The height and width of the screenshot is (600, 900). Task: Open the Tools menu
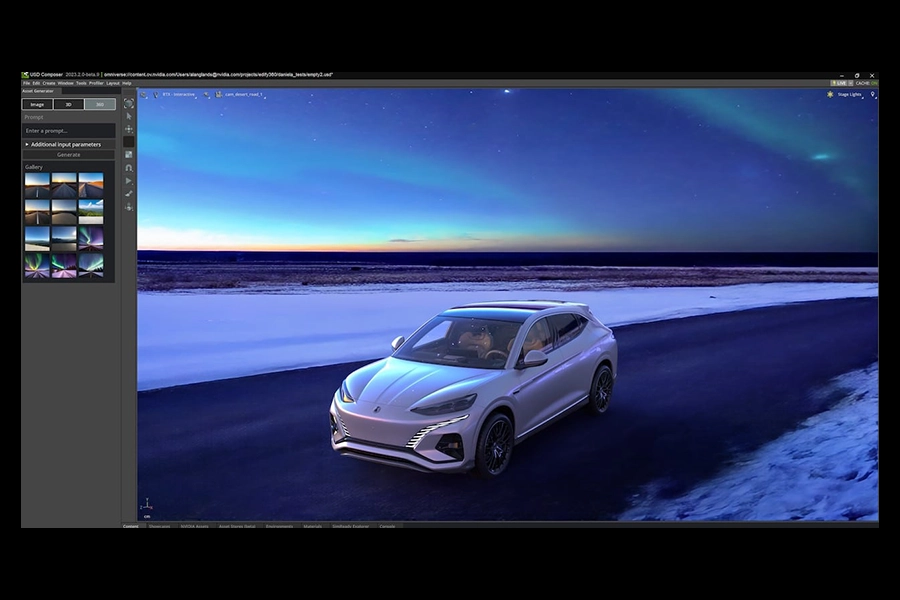point(81,83)
